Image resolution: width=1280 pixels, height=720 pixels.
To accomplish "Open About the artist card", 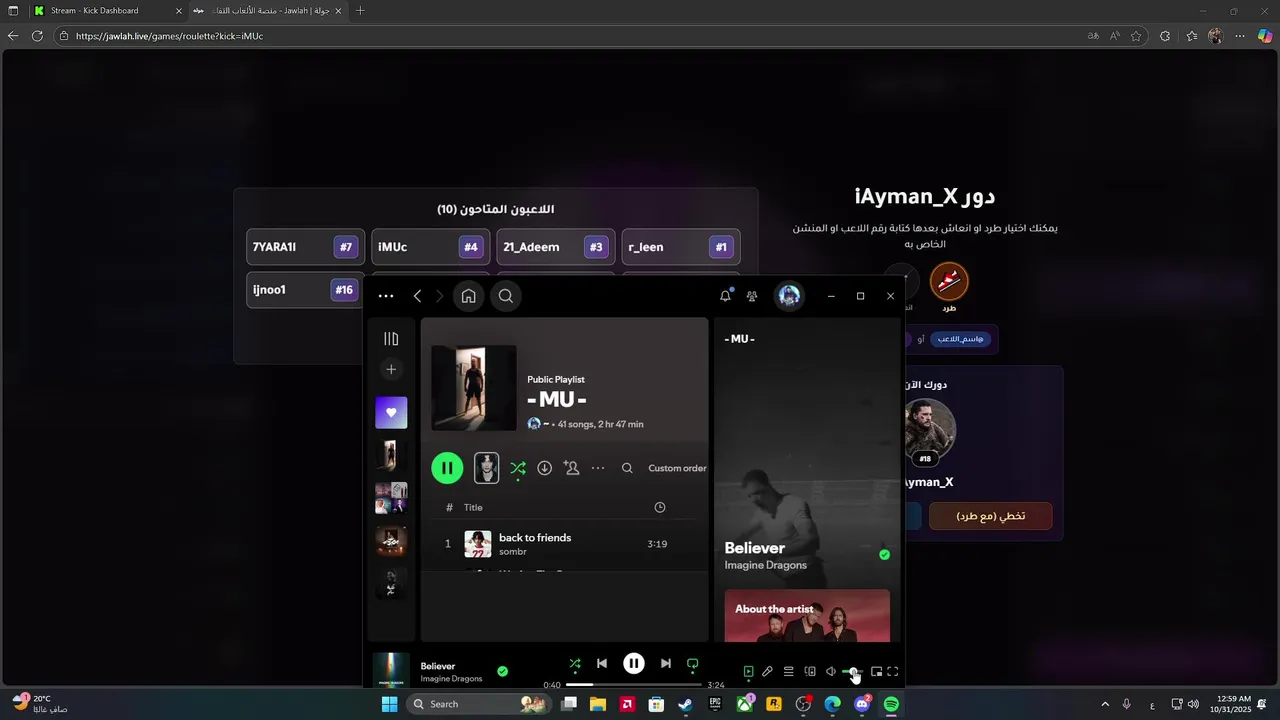I will pyautogui.click(x=807, y=615).
